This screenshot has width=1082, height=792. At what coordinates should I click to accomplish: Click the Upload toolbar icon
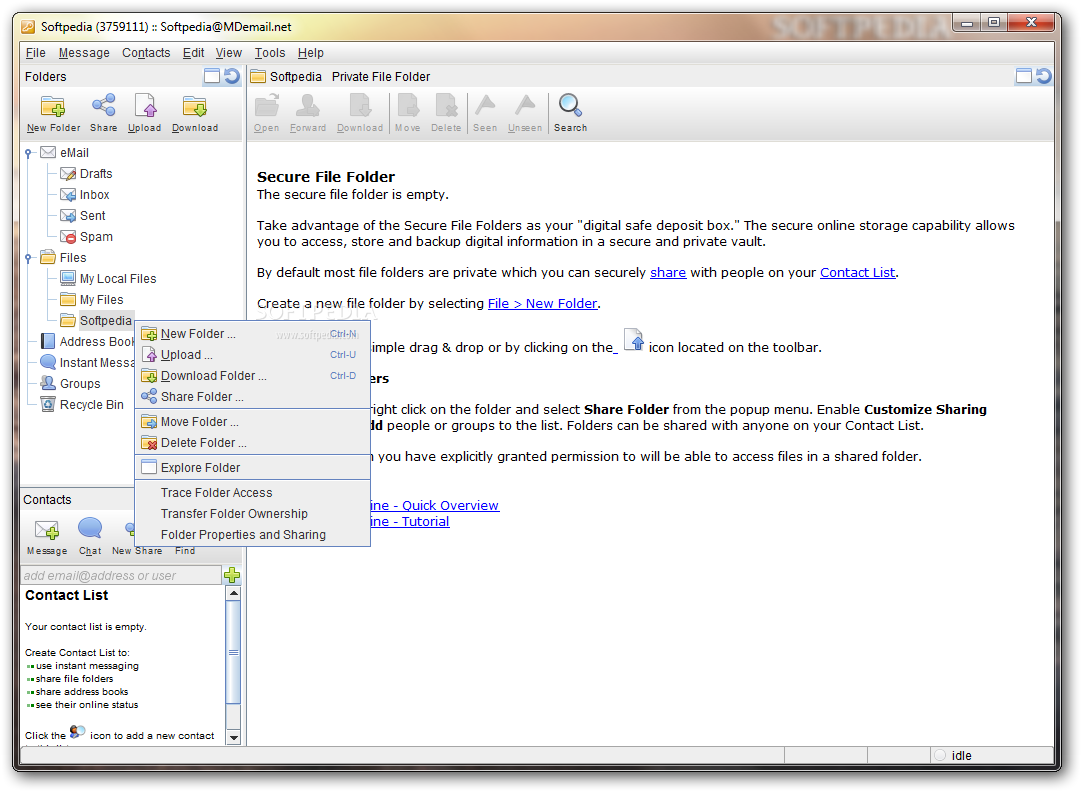tap(145, 106)
